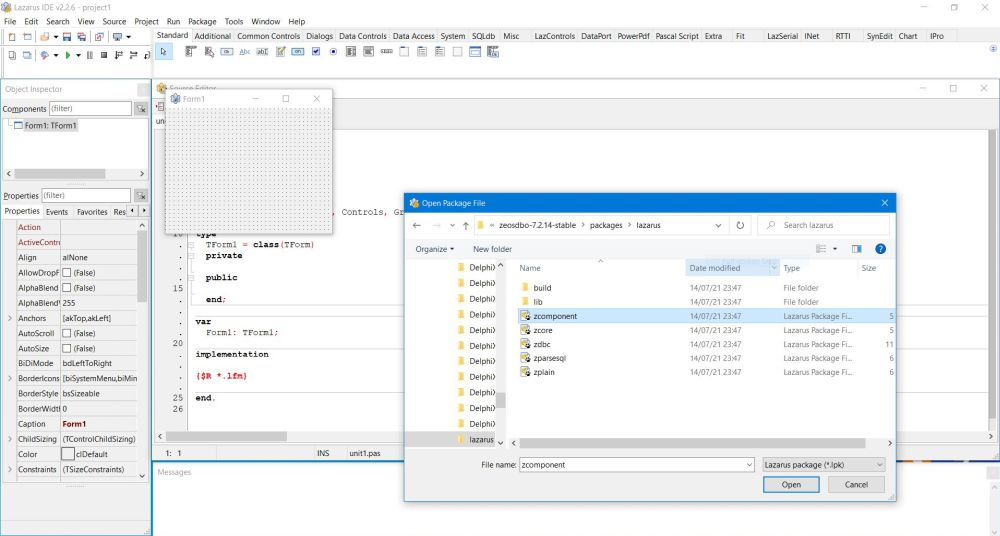The width and height of the screenshot is (1000, 536).
Task: Toggle the AlphaBlend checkbox
Action: click(x=66, y=288)
